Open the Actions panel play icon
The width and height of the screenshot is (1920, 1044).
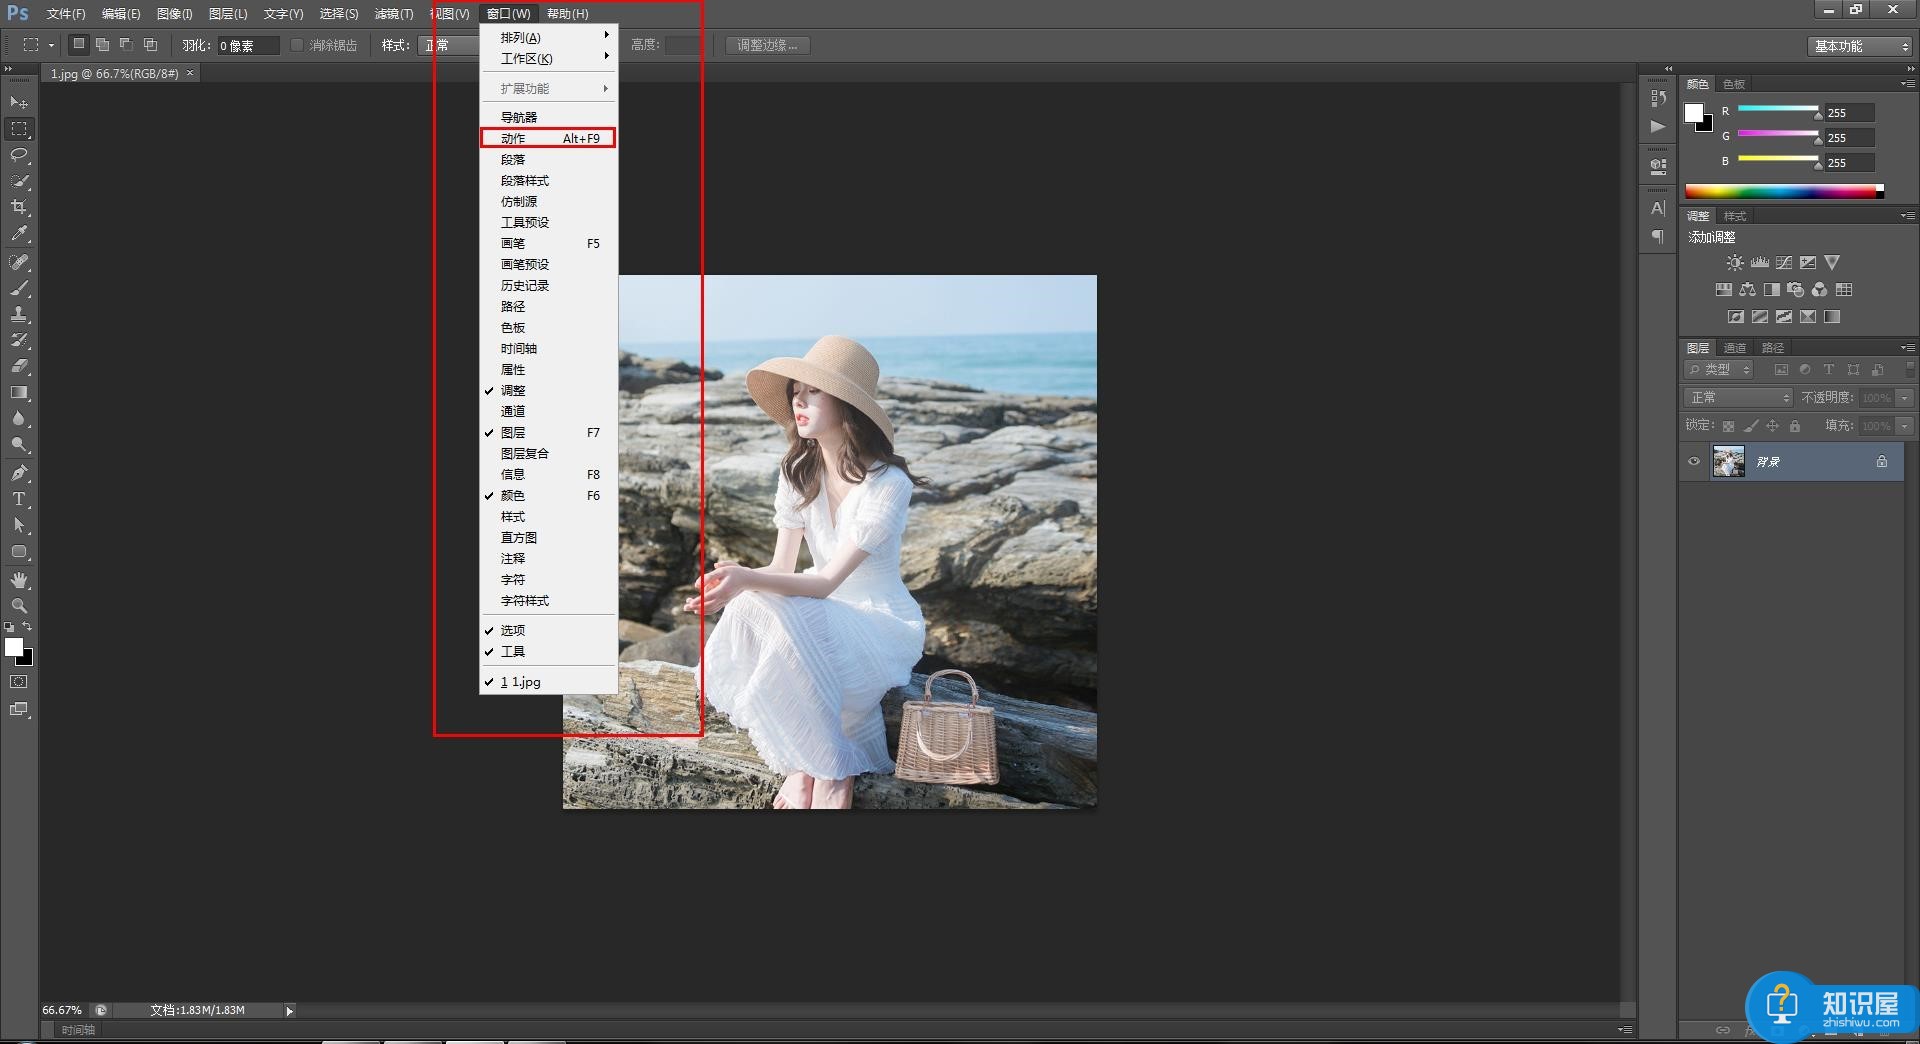point(1658,126)
